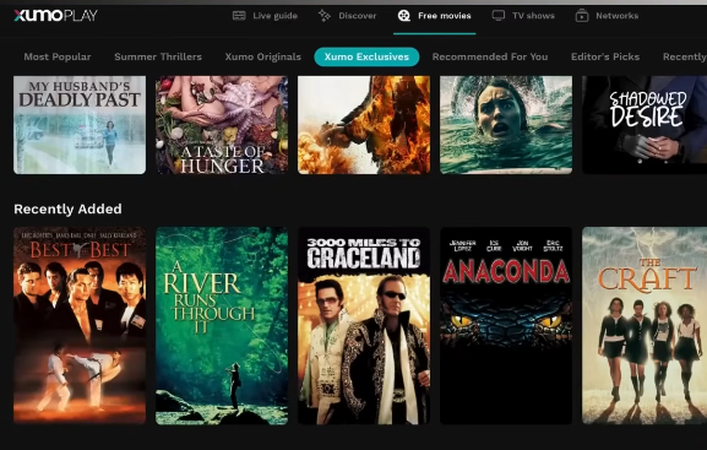Open Shadowed Desire movie
This screenshot has height=450, width=707.
[x=645, y=125]
